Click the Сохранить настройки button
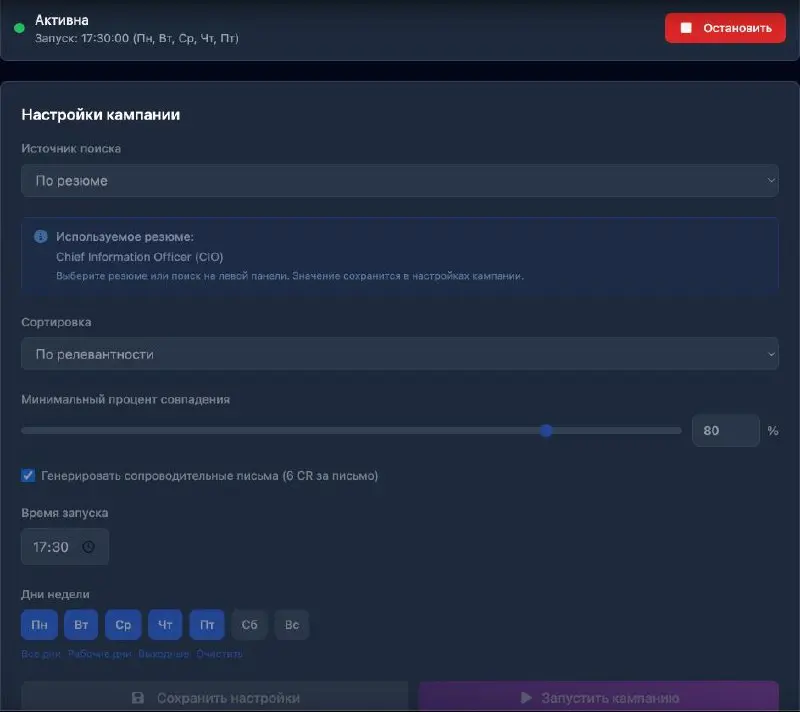800x712 pixels. tap(215, 697)
